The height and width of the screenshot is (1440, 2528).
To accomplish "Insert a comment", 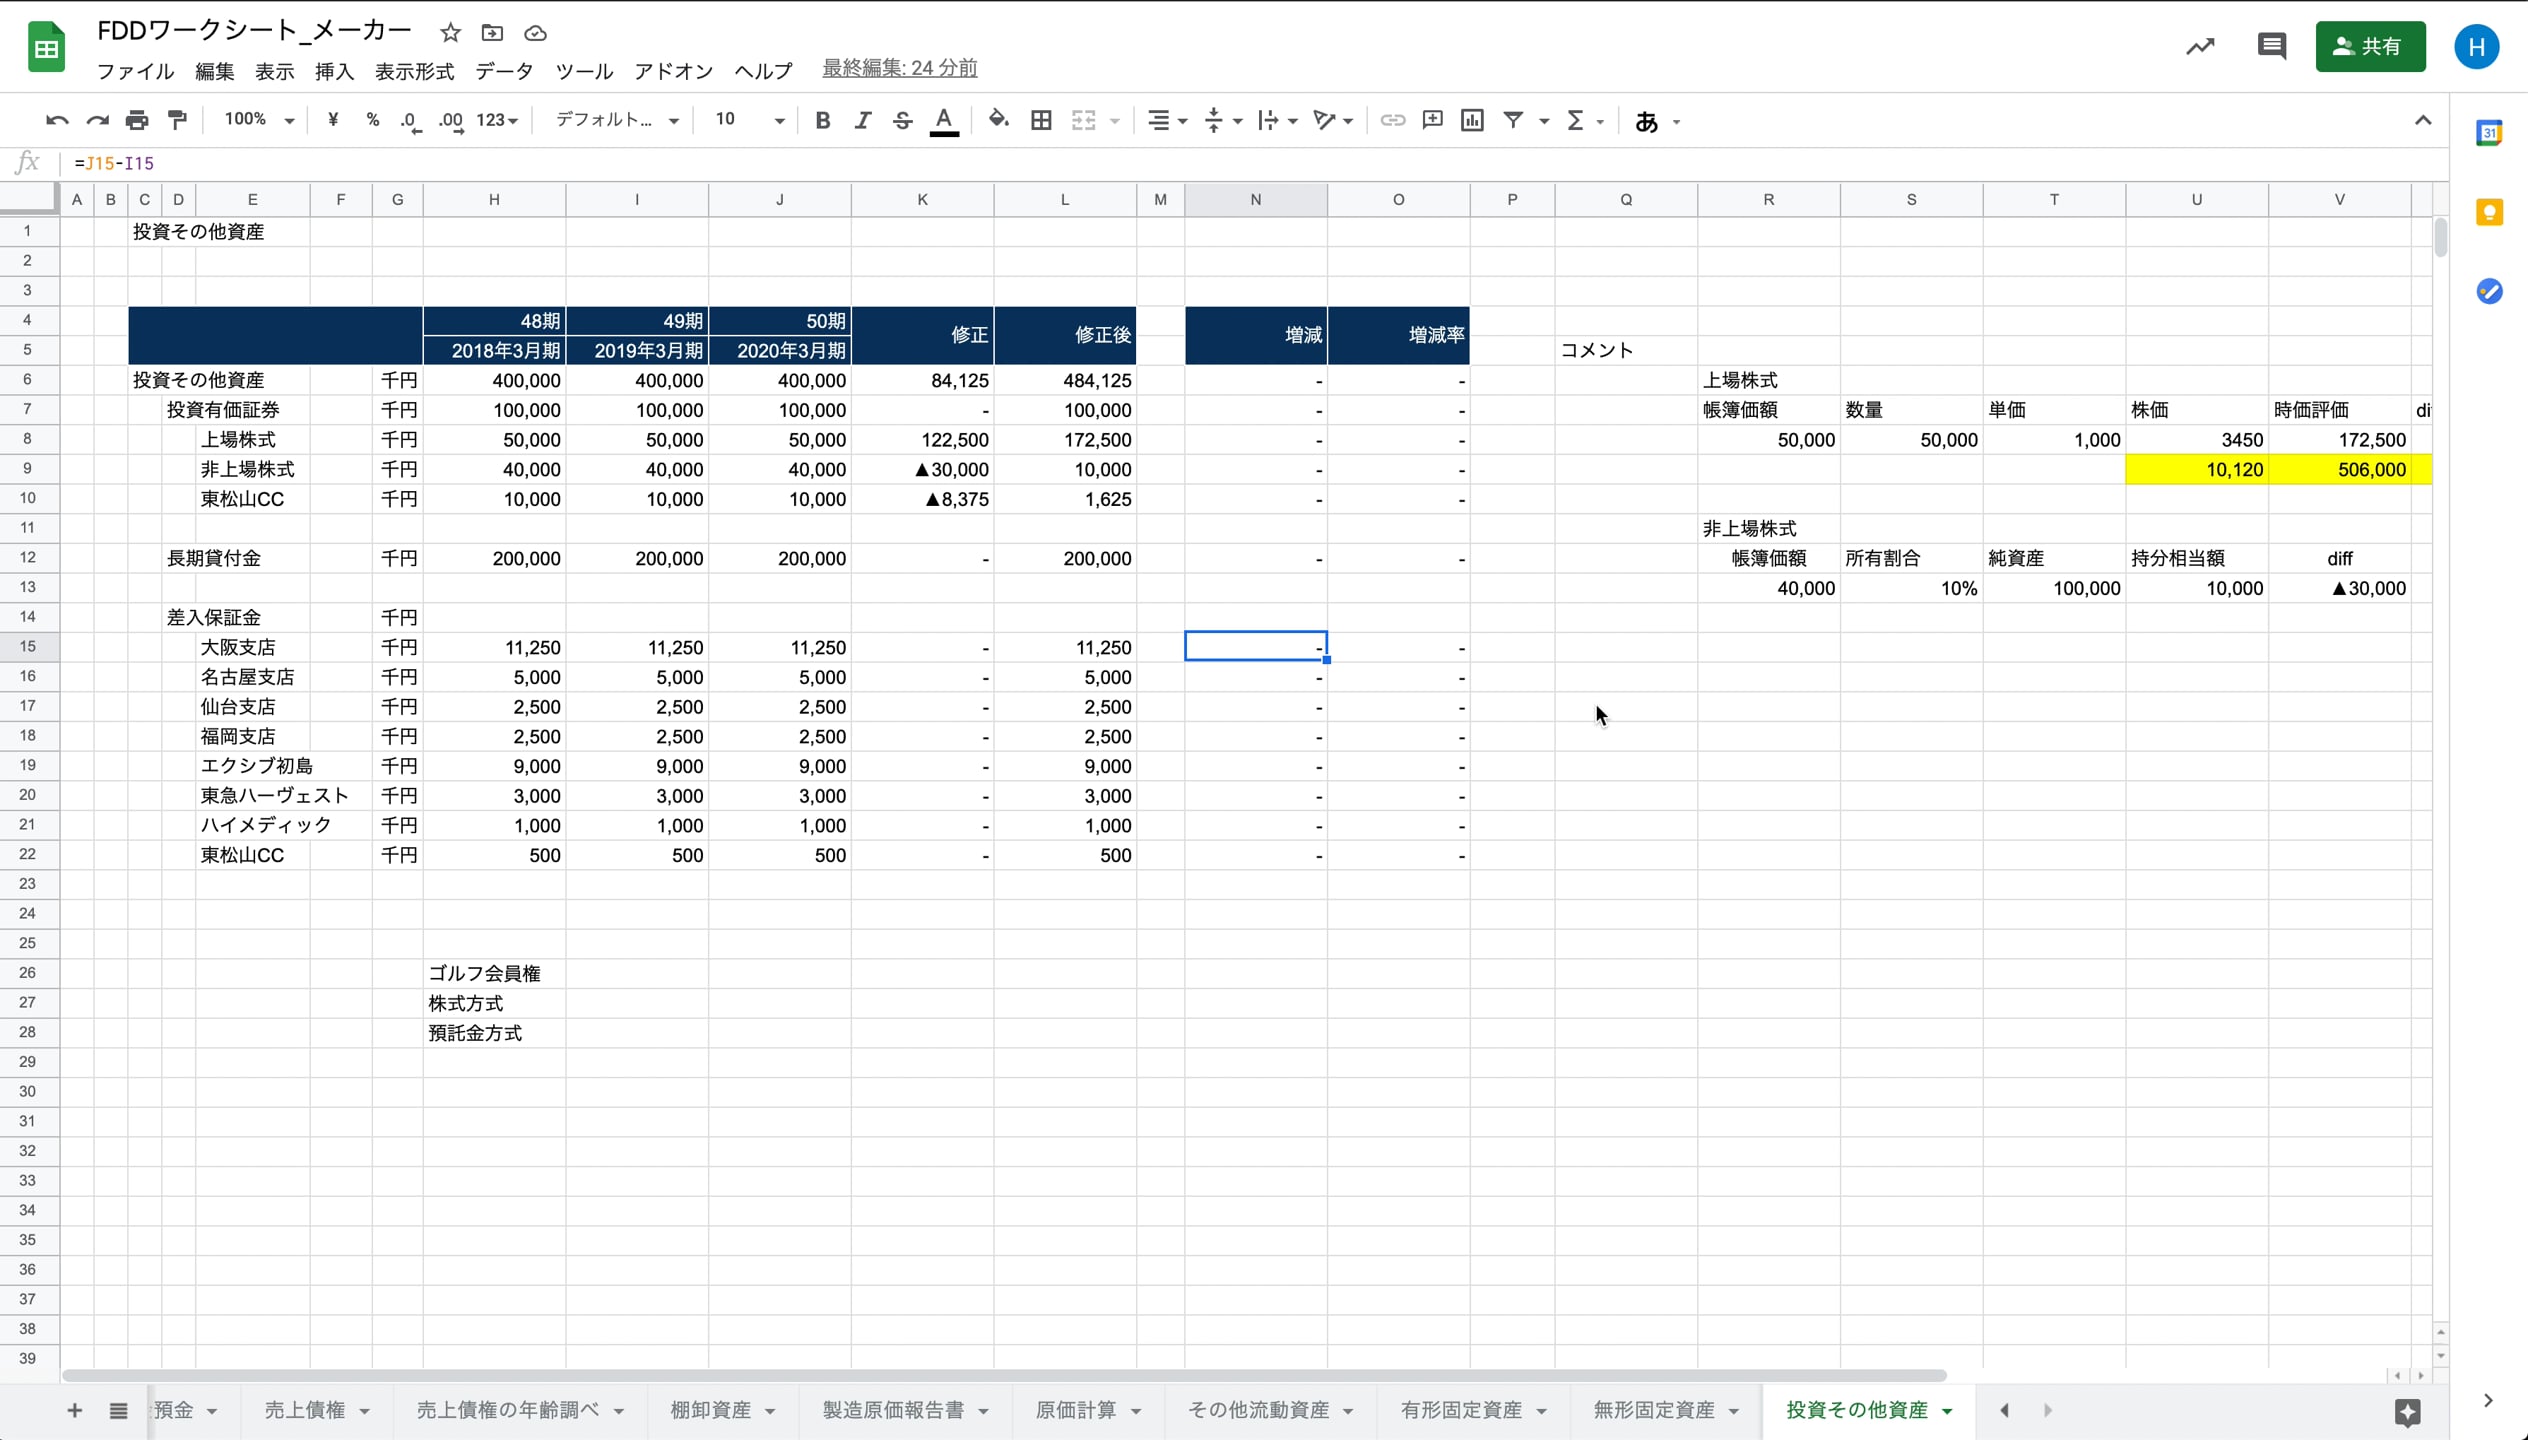I will click(1432, 120).
